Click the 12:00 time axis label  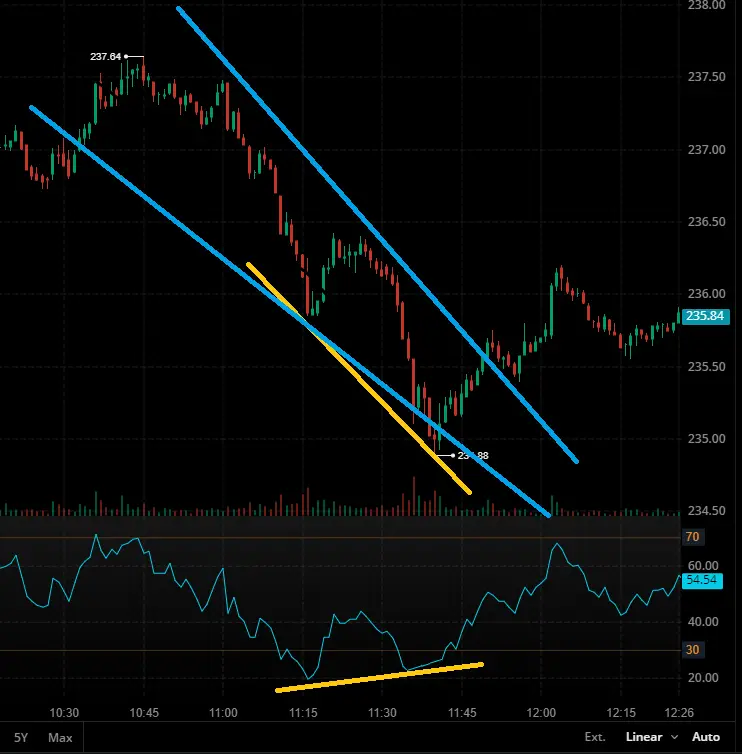[541, 712]
